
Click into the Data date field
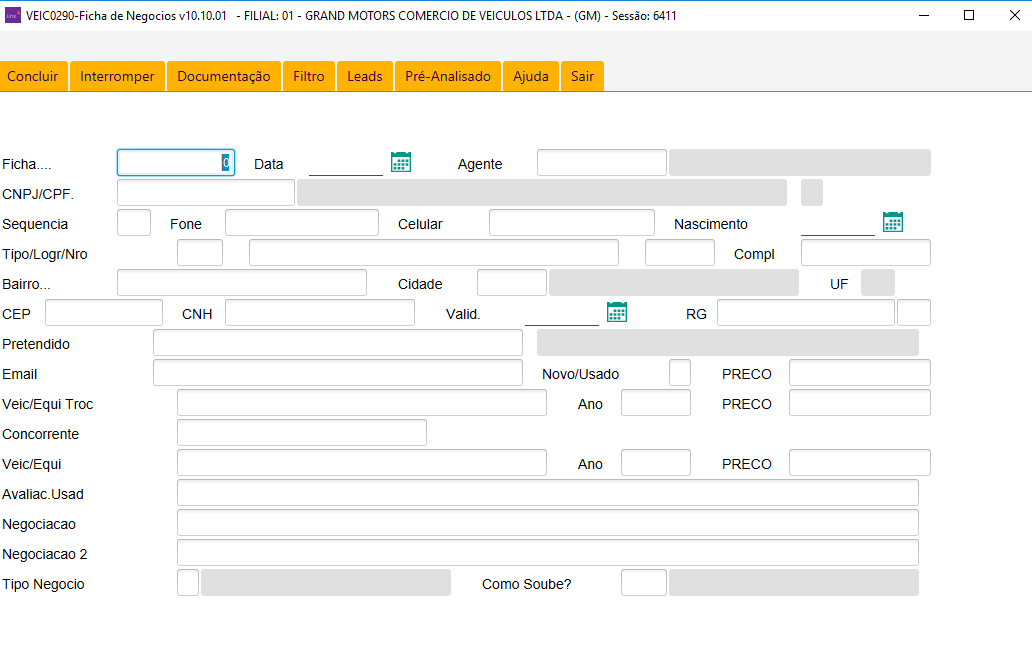coord(346,163)
